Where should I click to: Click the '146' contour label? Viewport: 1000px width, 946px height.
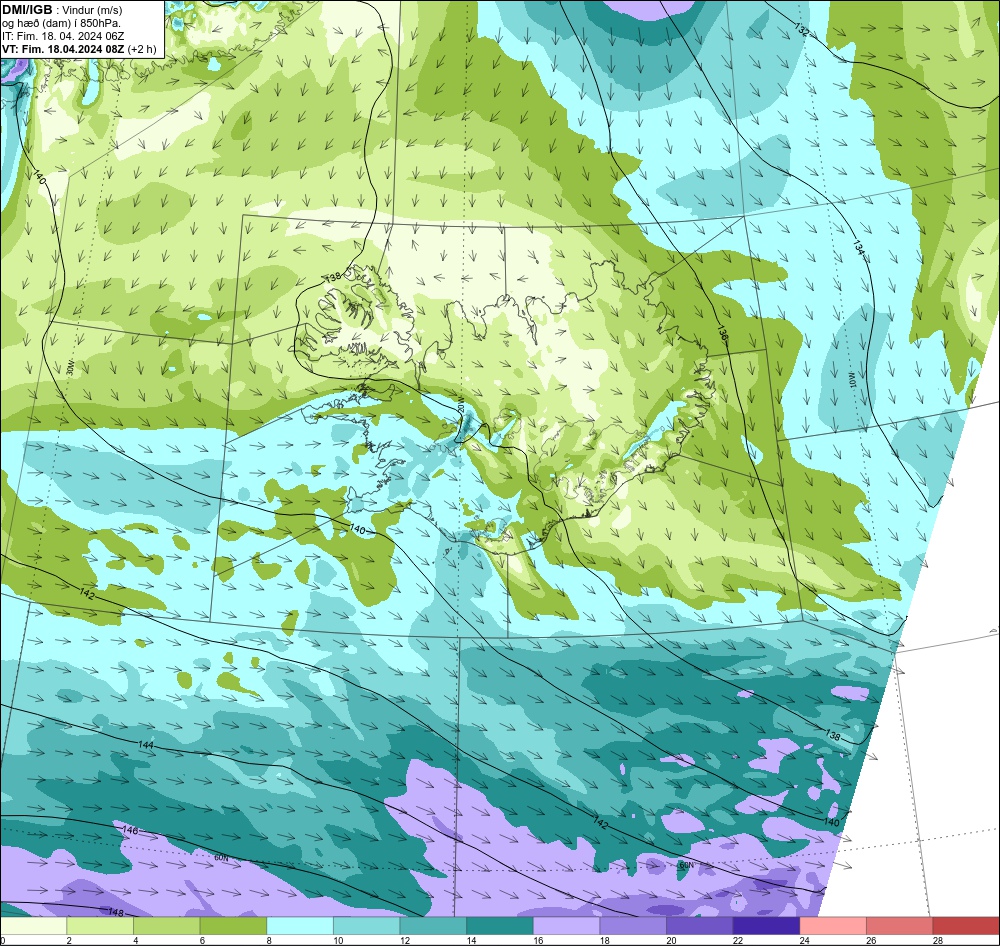pyautogui.click(x=130, y=831)
